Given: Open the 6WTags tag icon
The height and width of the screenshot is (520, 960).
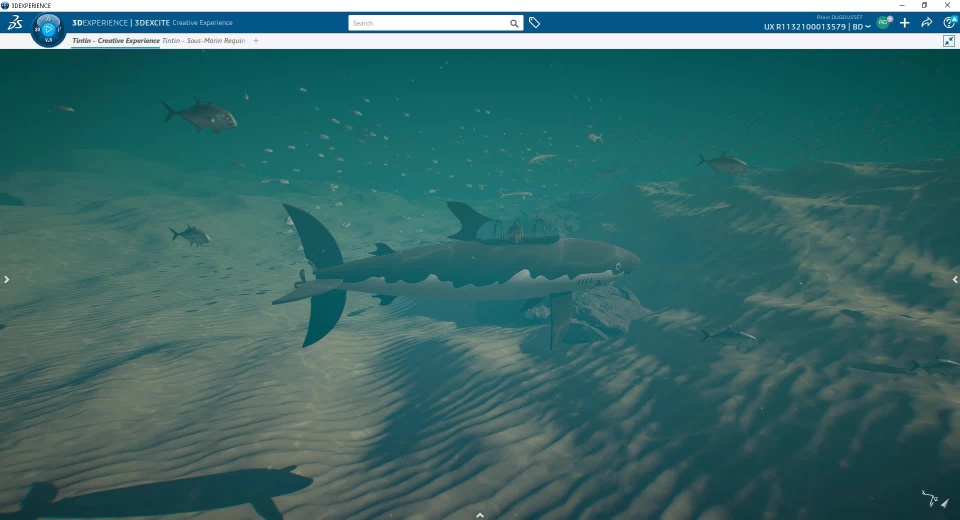Looking at the screenshot, I should tap(534, 23).
